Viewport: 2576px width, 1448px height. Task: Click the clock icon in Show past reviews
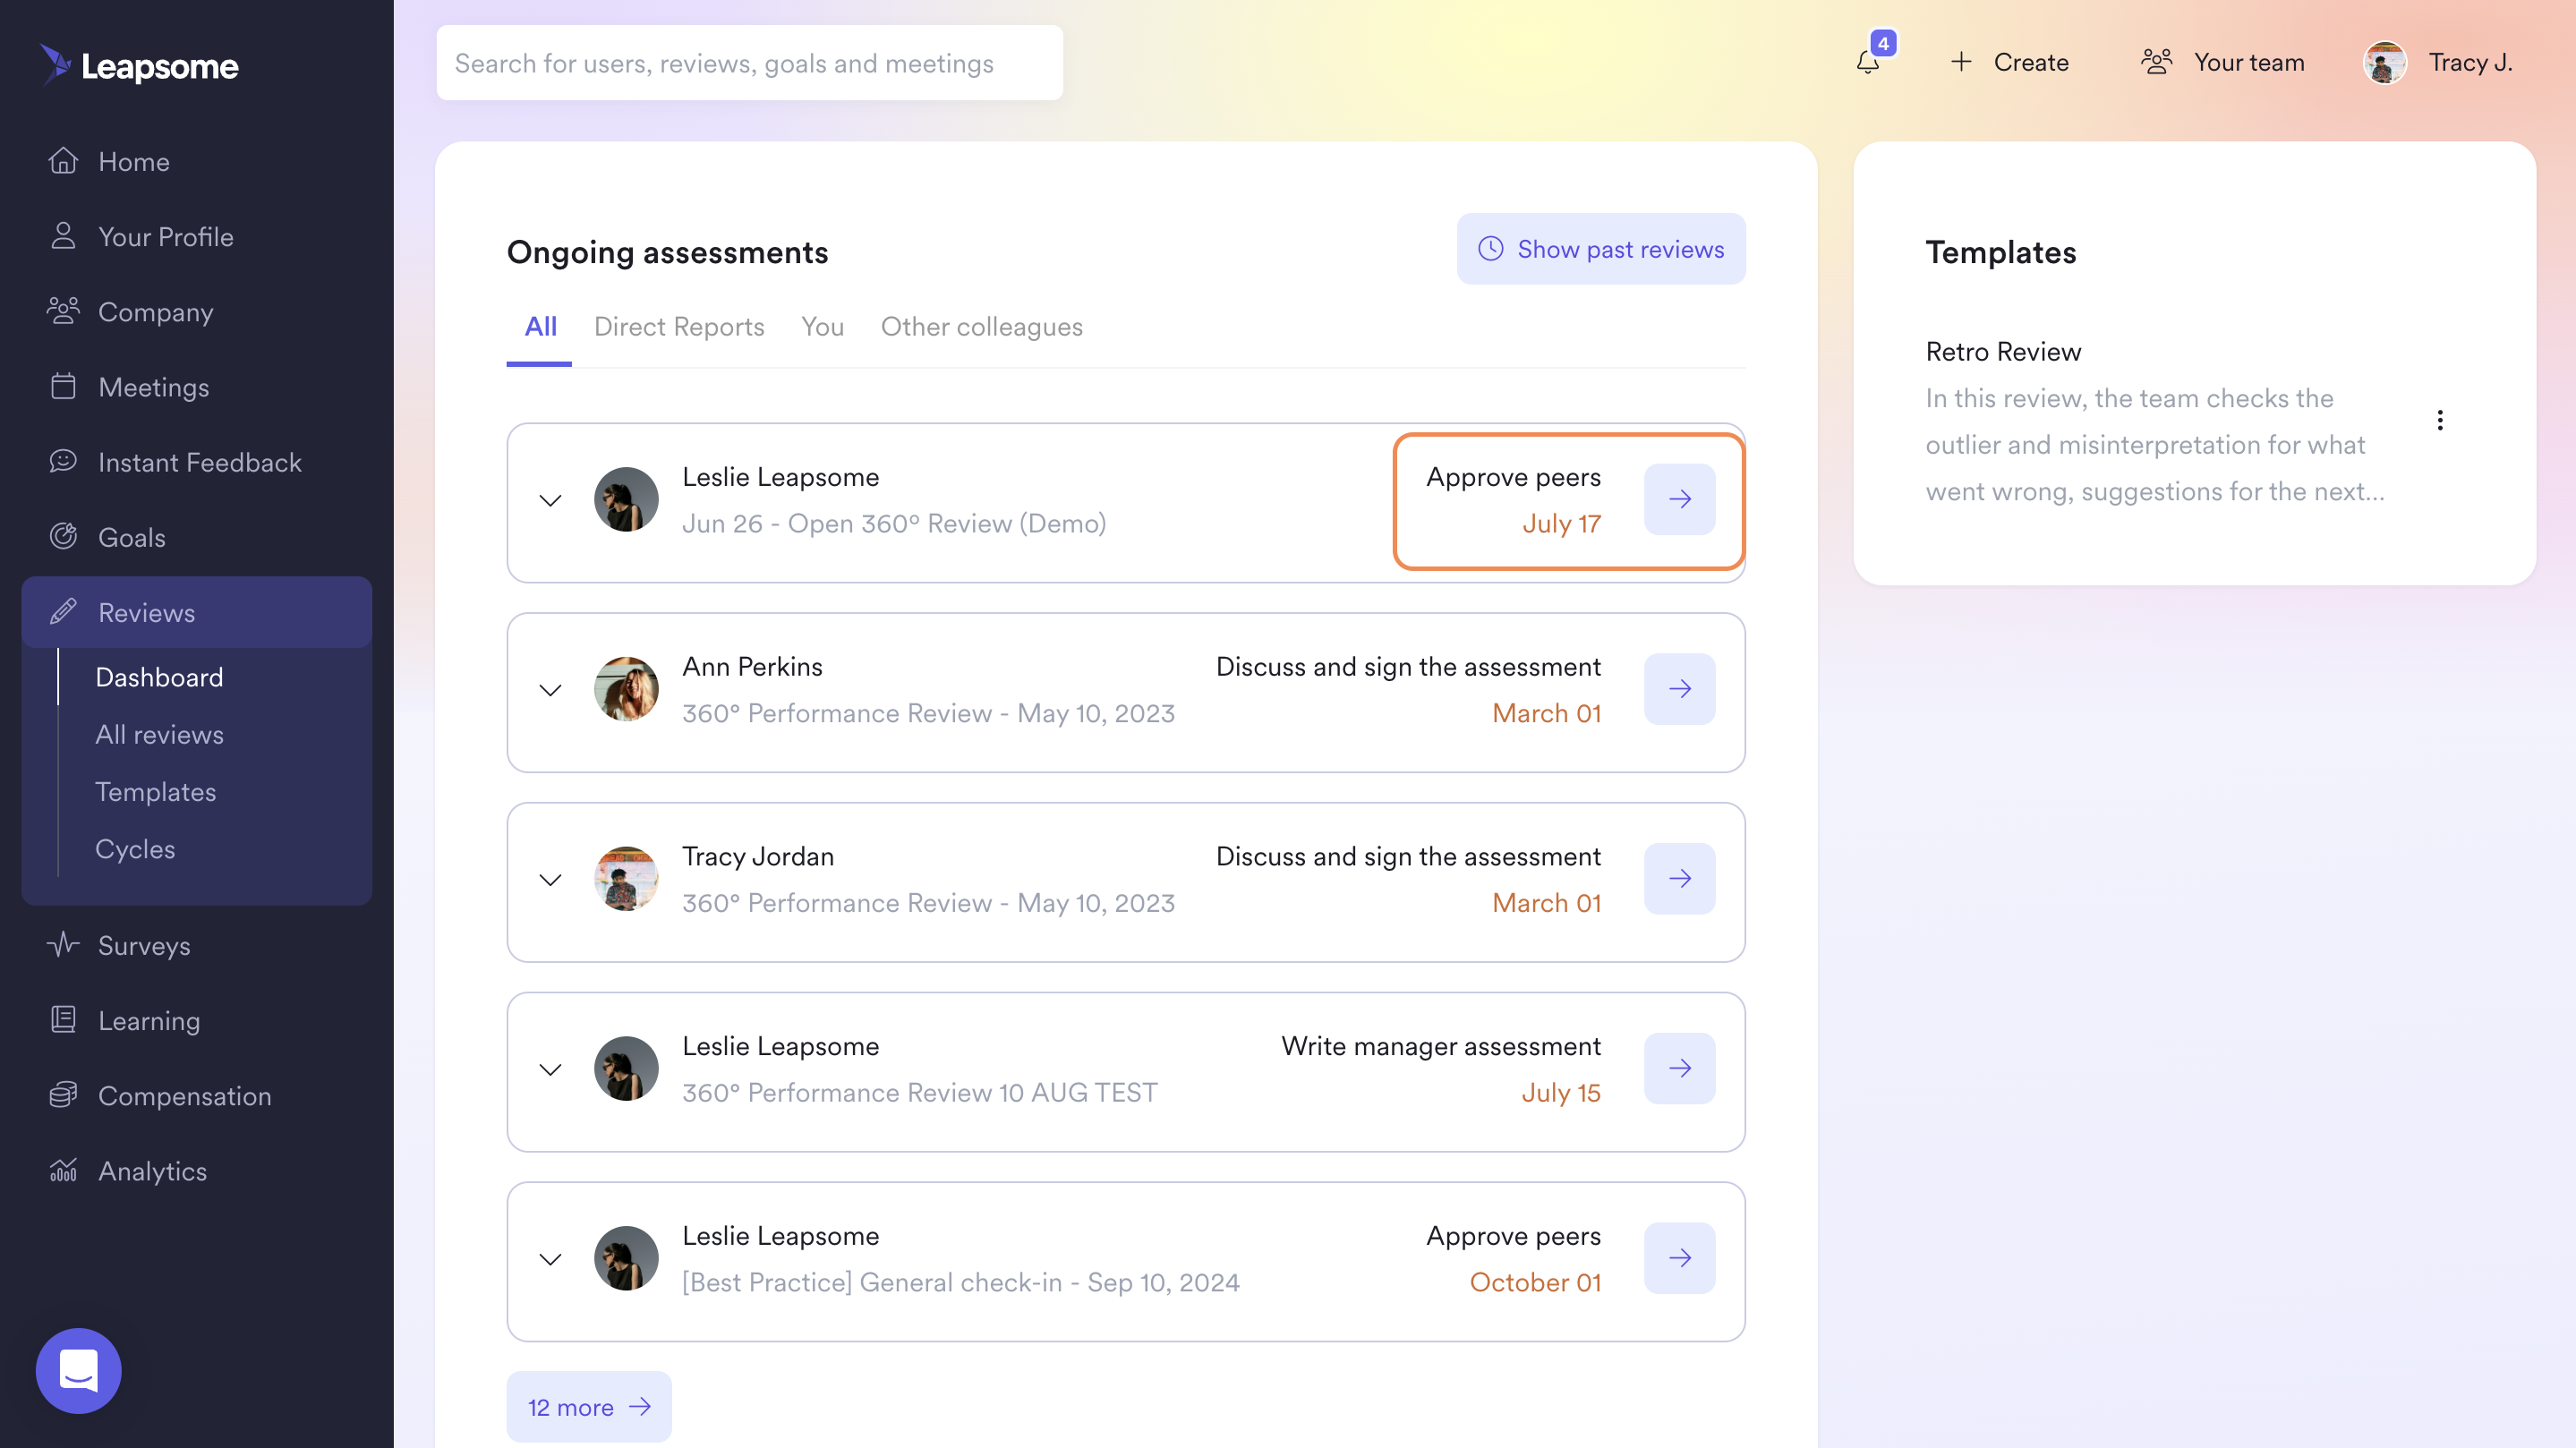click(x=1491, y=249)
